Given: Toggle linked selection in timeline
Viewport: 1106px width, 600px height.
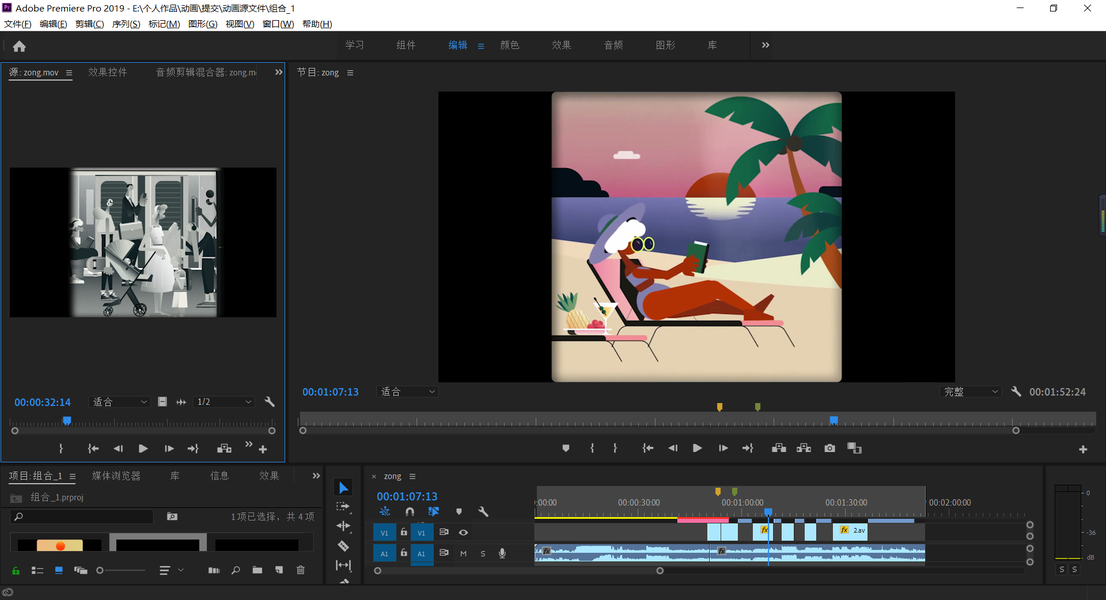Looking at the screenshot, I should pos(433,512).
